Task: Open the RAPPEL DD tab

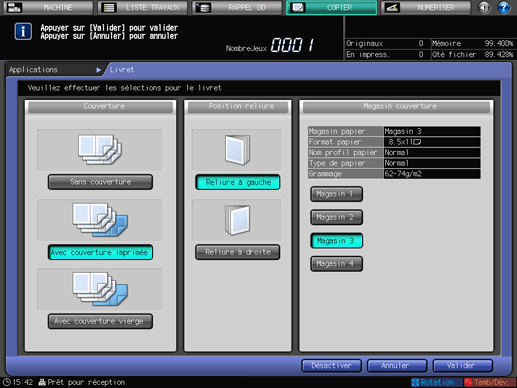Action: click(x=237, y=7)
